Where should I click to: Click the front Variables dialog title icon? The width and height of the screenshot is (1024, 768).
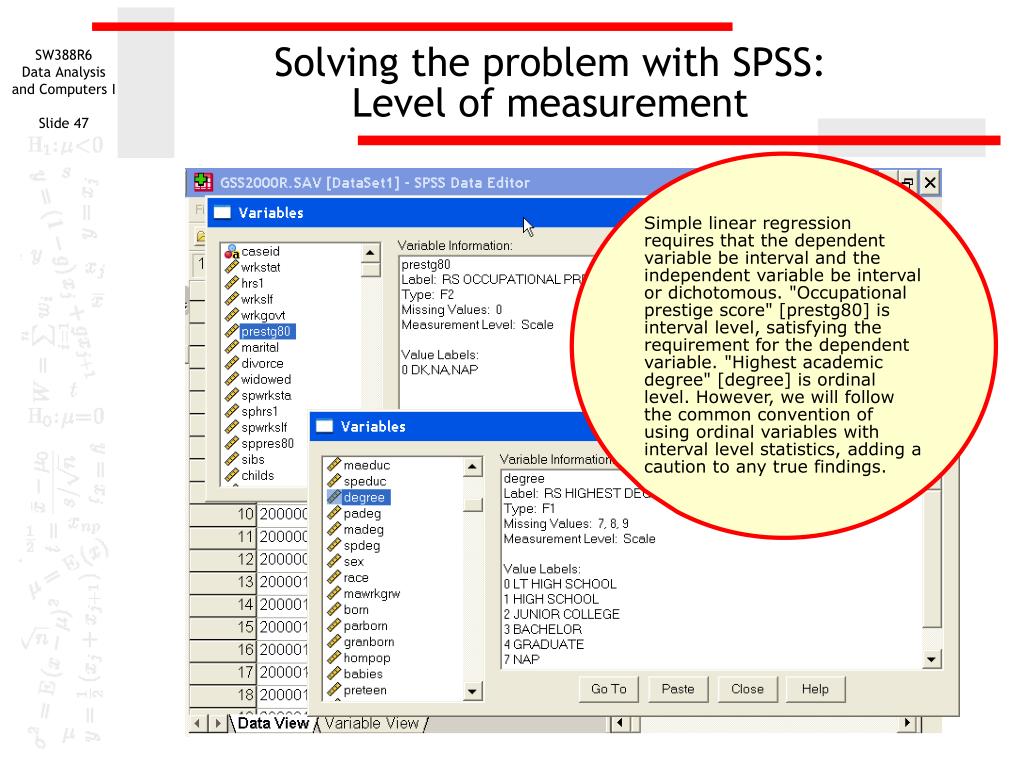[x=325, y=426]
